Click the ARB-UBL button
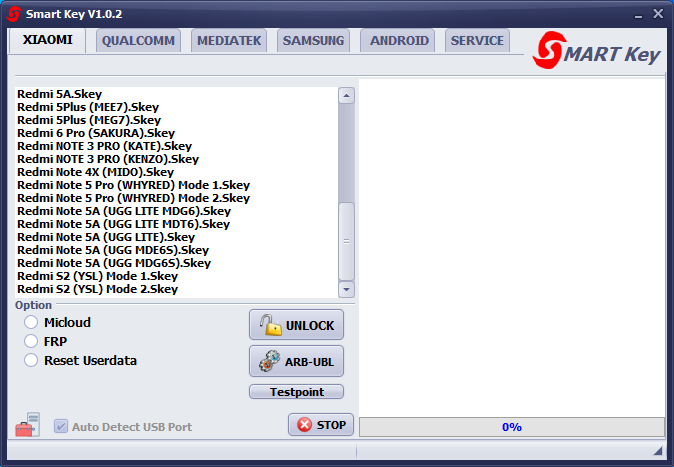Image resolution: width=674 pixels, height=467 pixels. coord(296,361)
